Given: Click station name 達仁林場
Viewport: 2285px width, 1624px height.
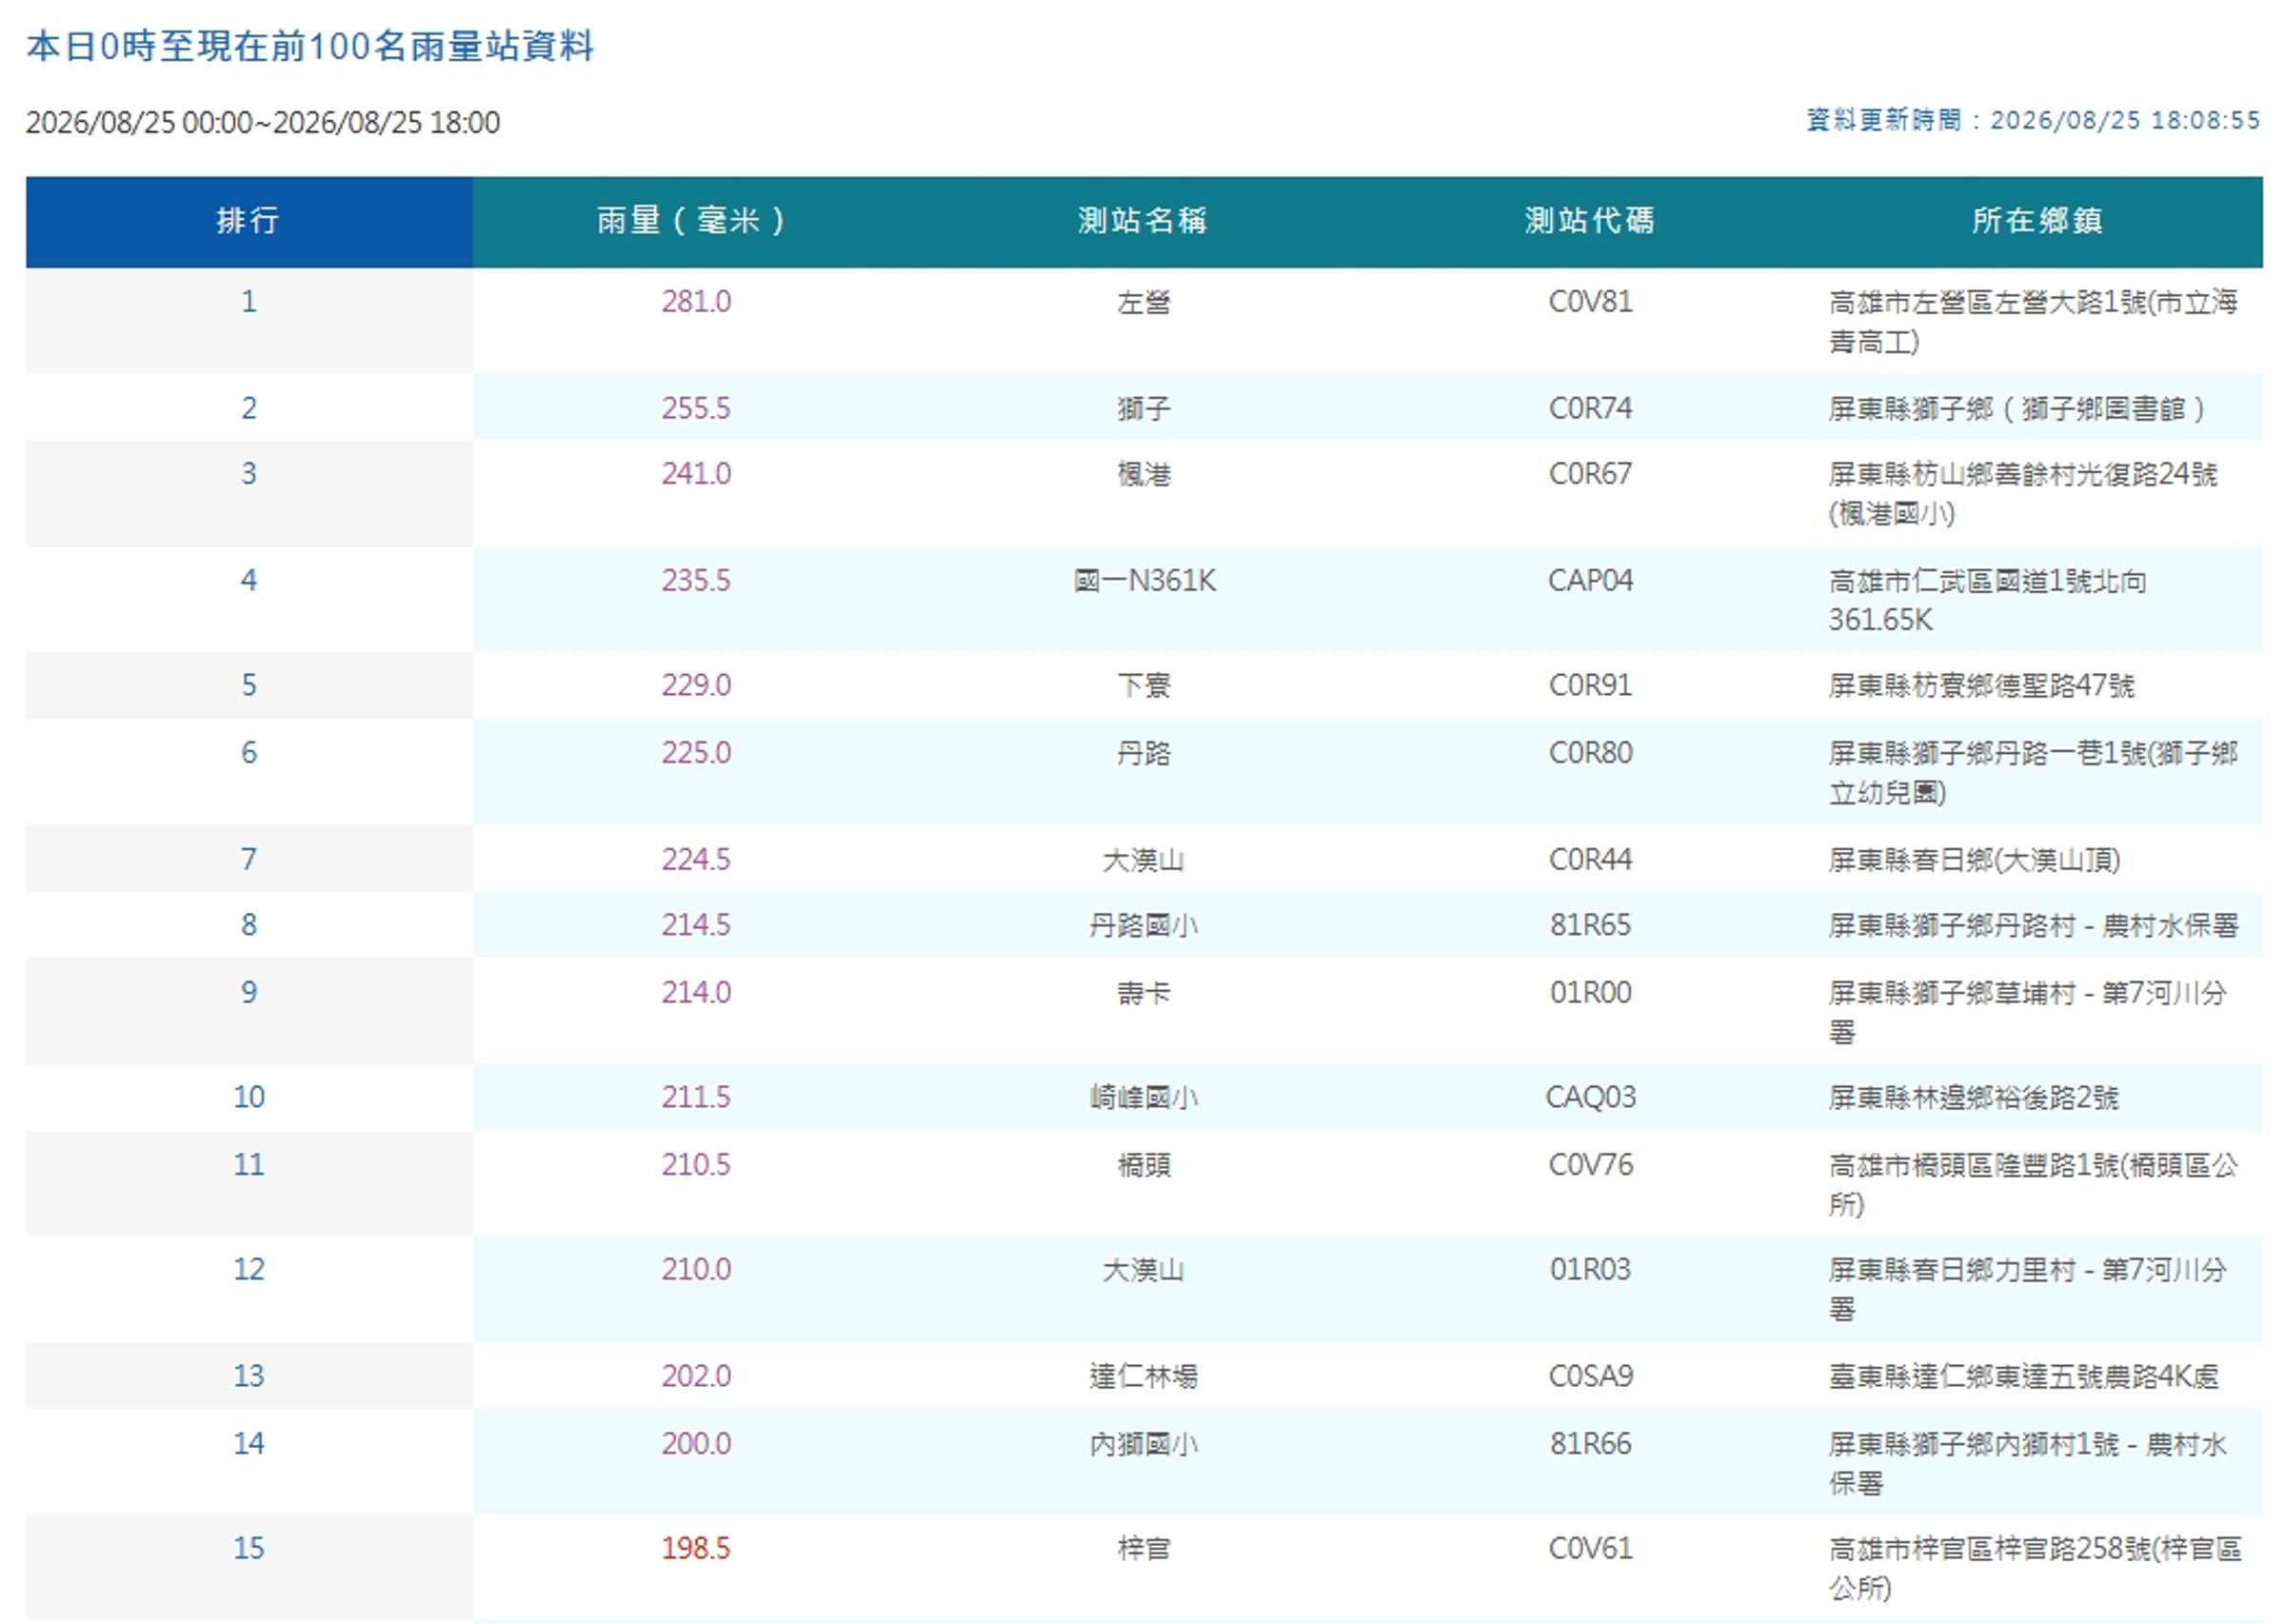Looking at the screenshot, I should 1143,1377.
